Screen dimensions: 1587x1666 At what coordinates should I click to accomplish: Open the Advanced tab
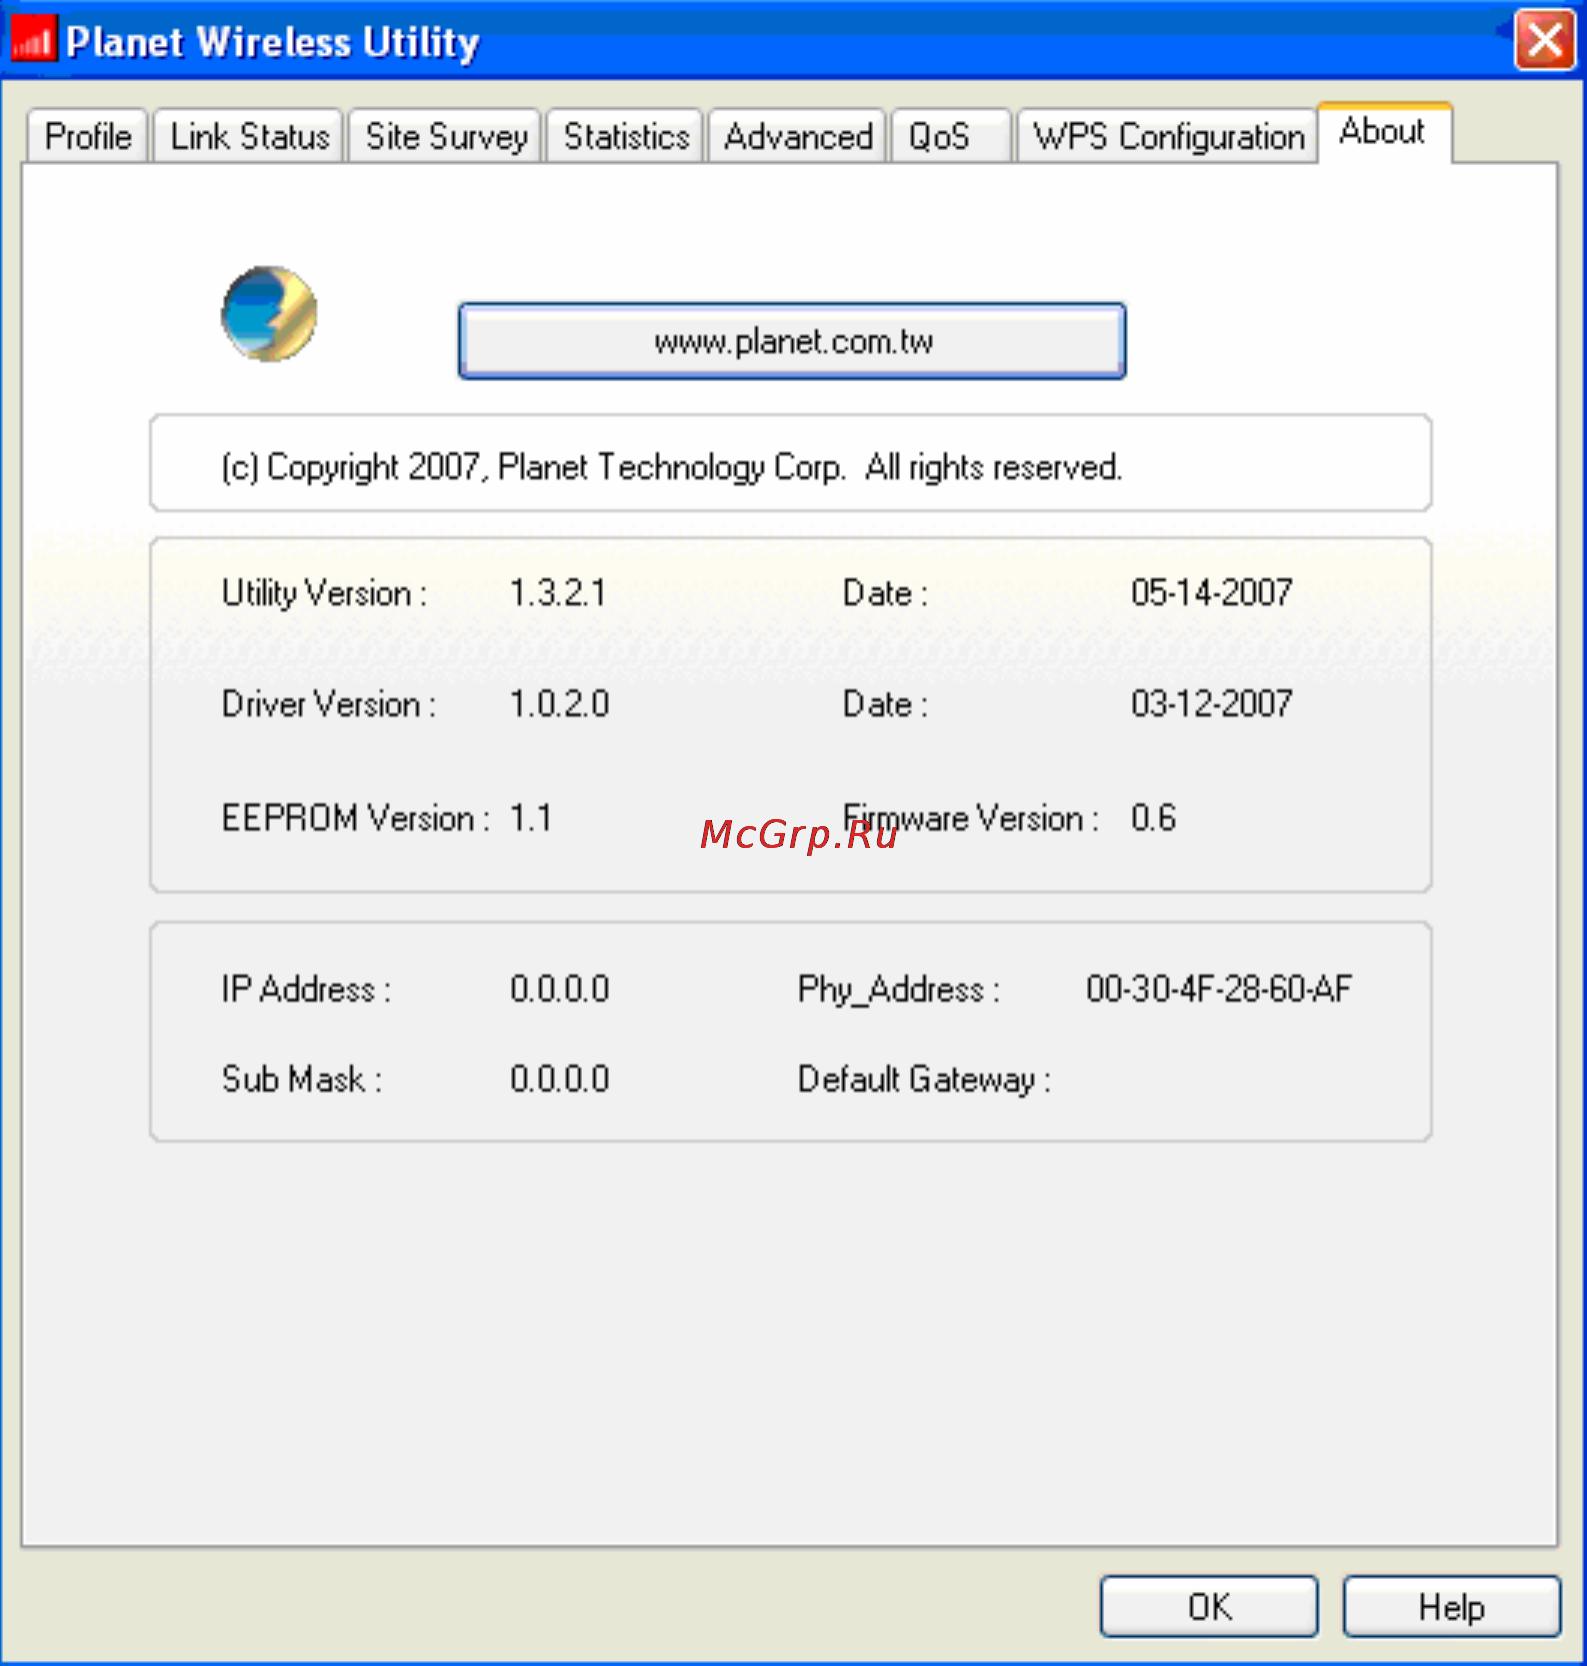798,136
